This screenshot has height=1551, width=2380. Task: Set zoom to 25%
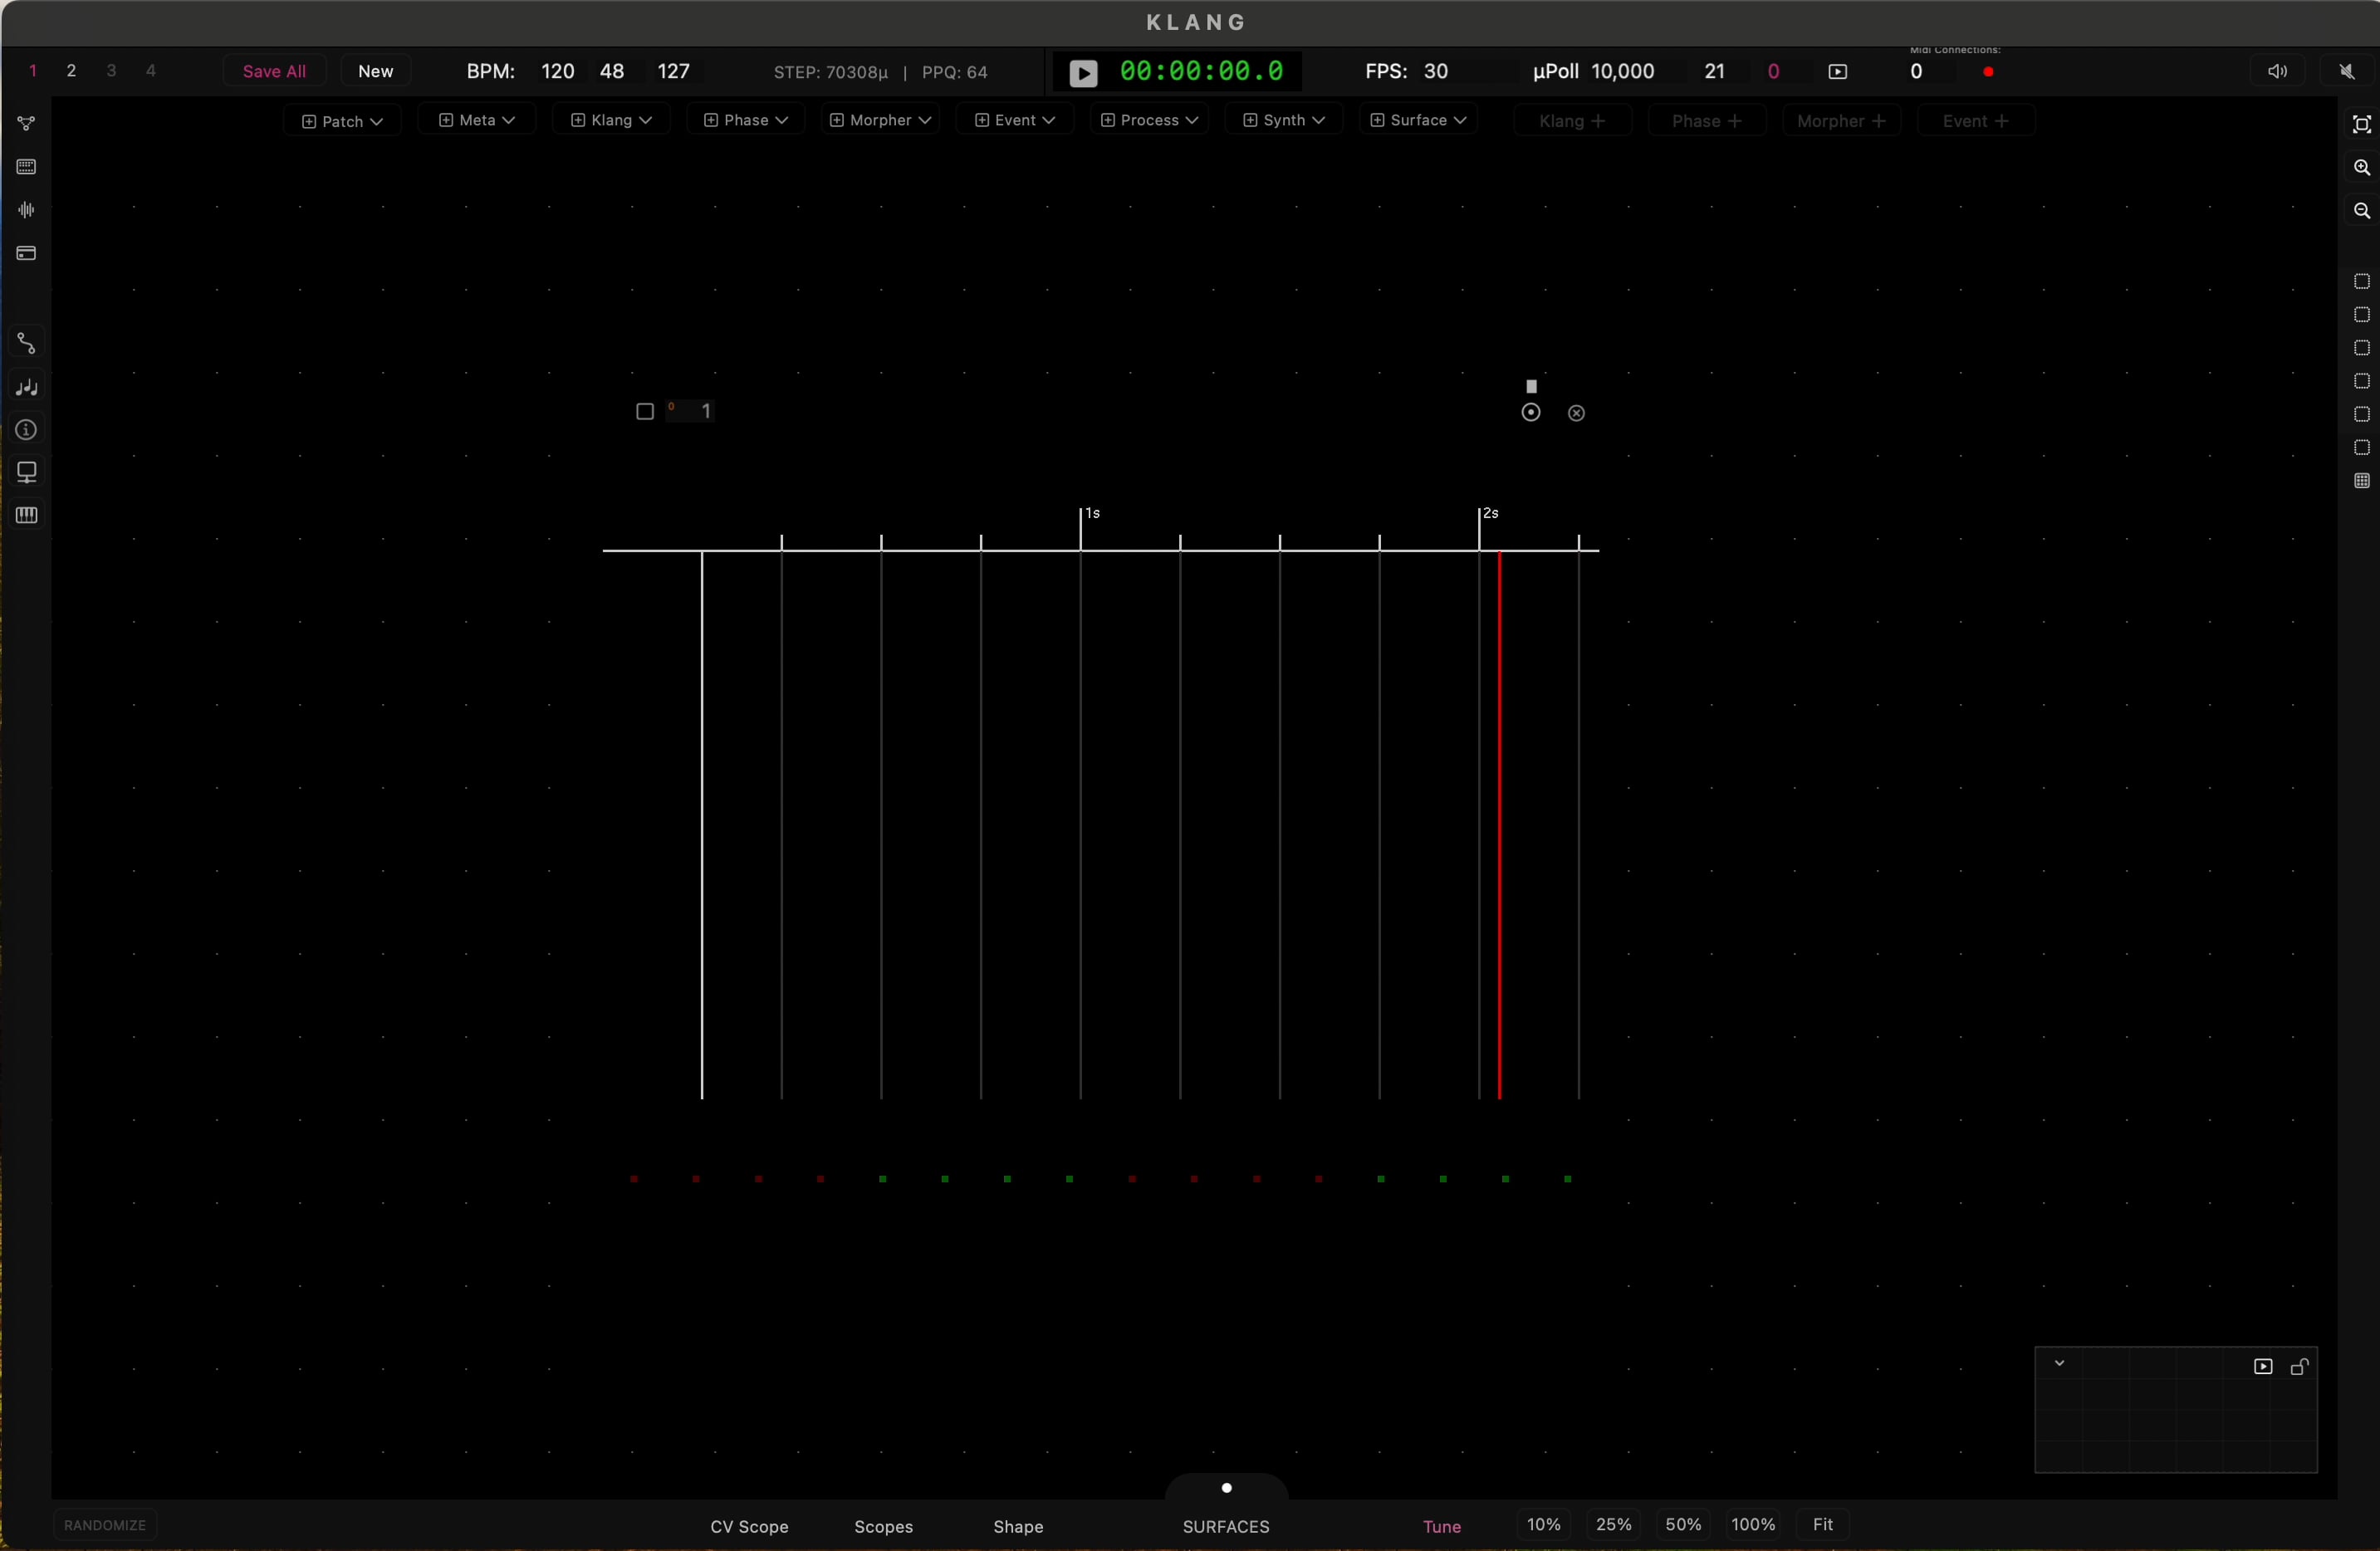[1613, 1525]
